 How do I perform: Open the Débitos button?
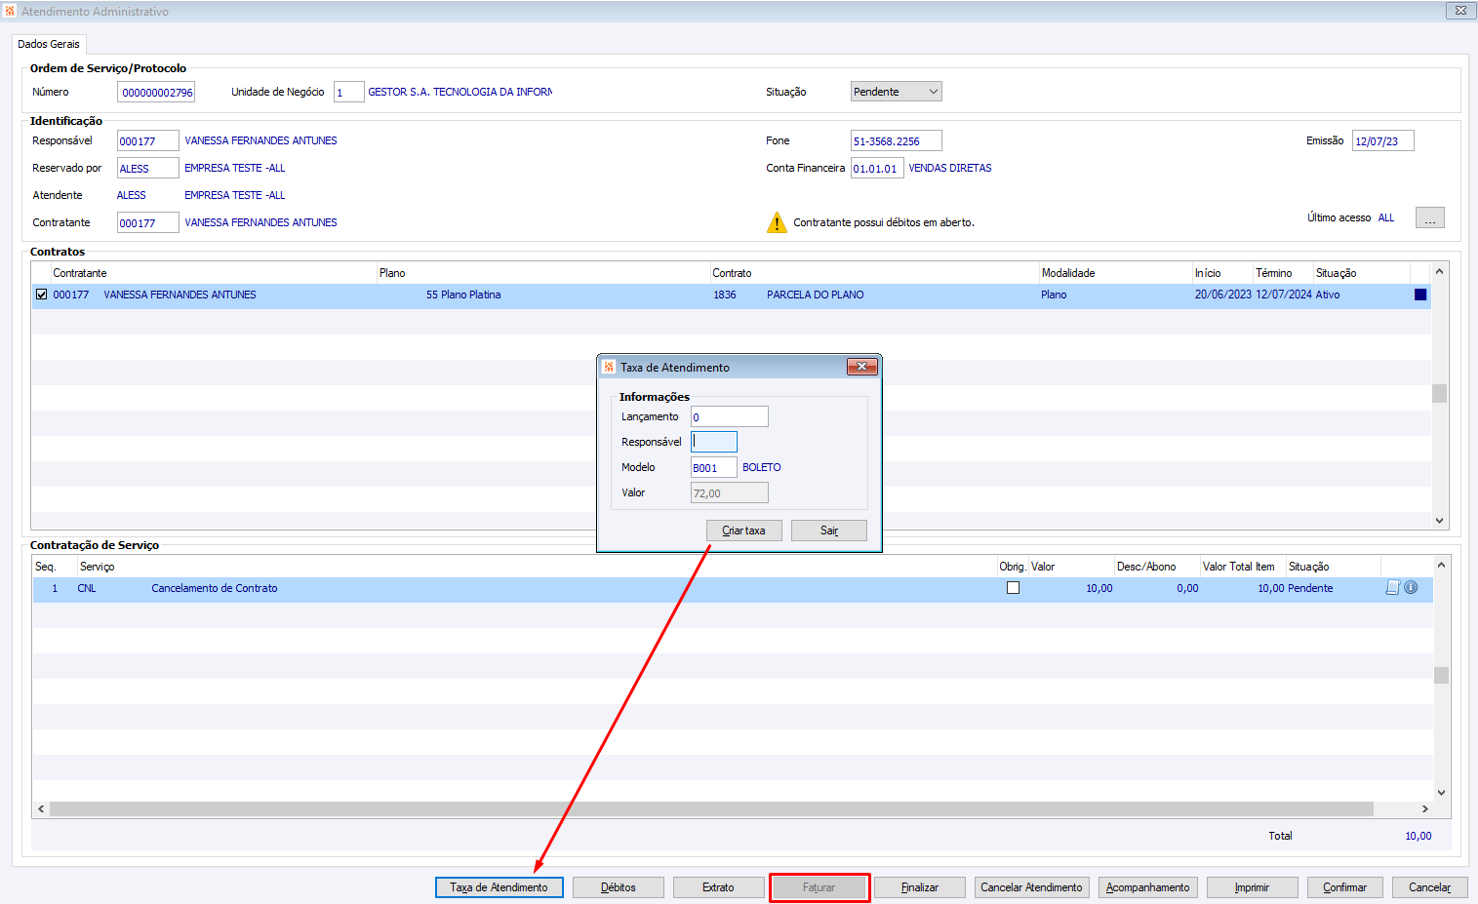[x=618, y=887]
